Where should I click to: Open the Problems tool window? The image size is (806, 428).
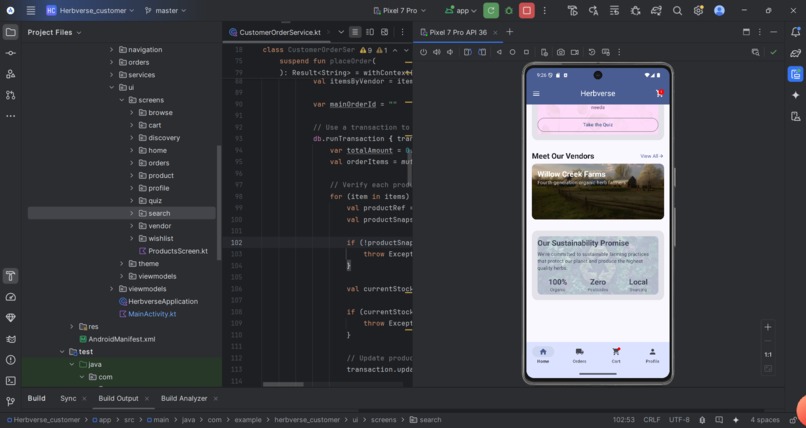(x=10, y=360)
